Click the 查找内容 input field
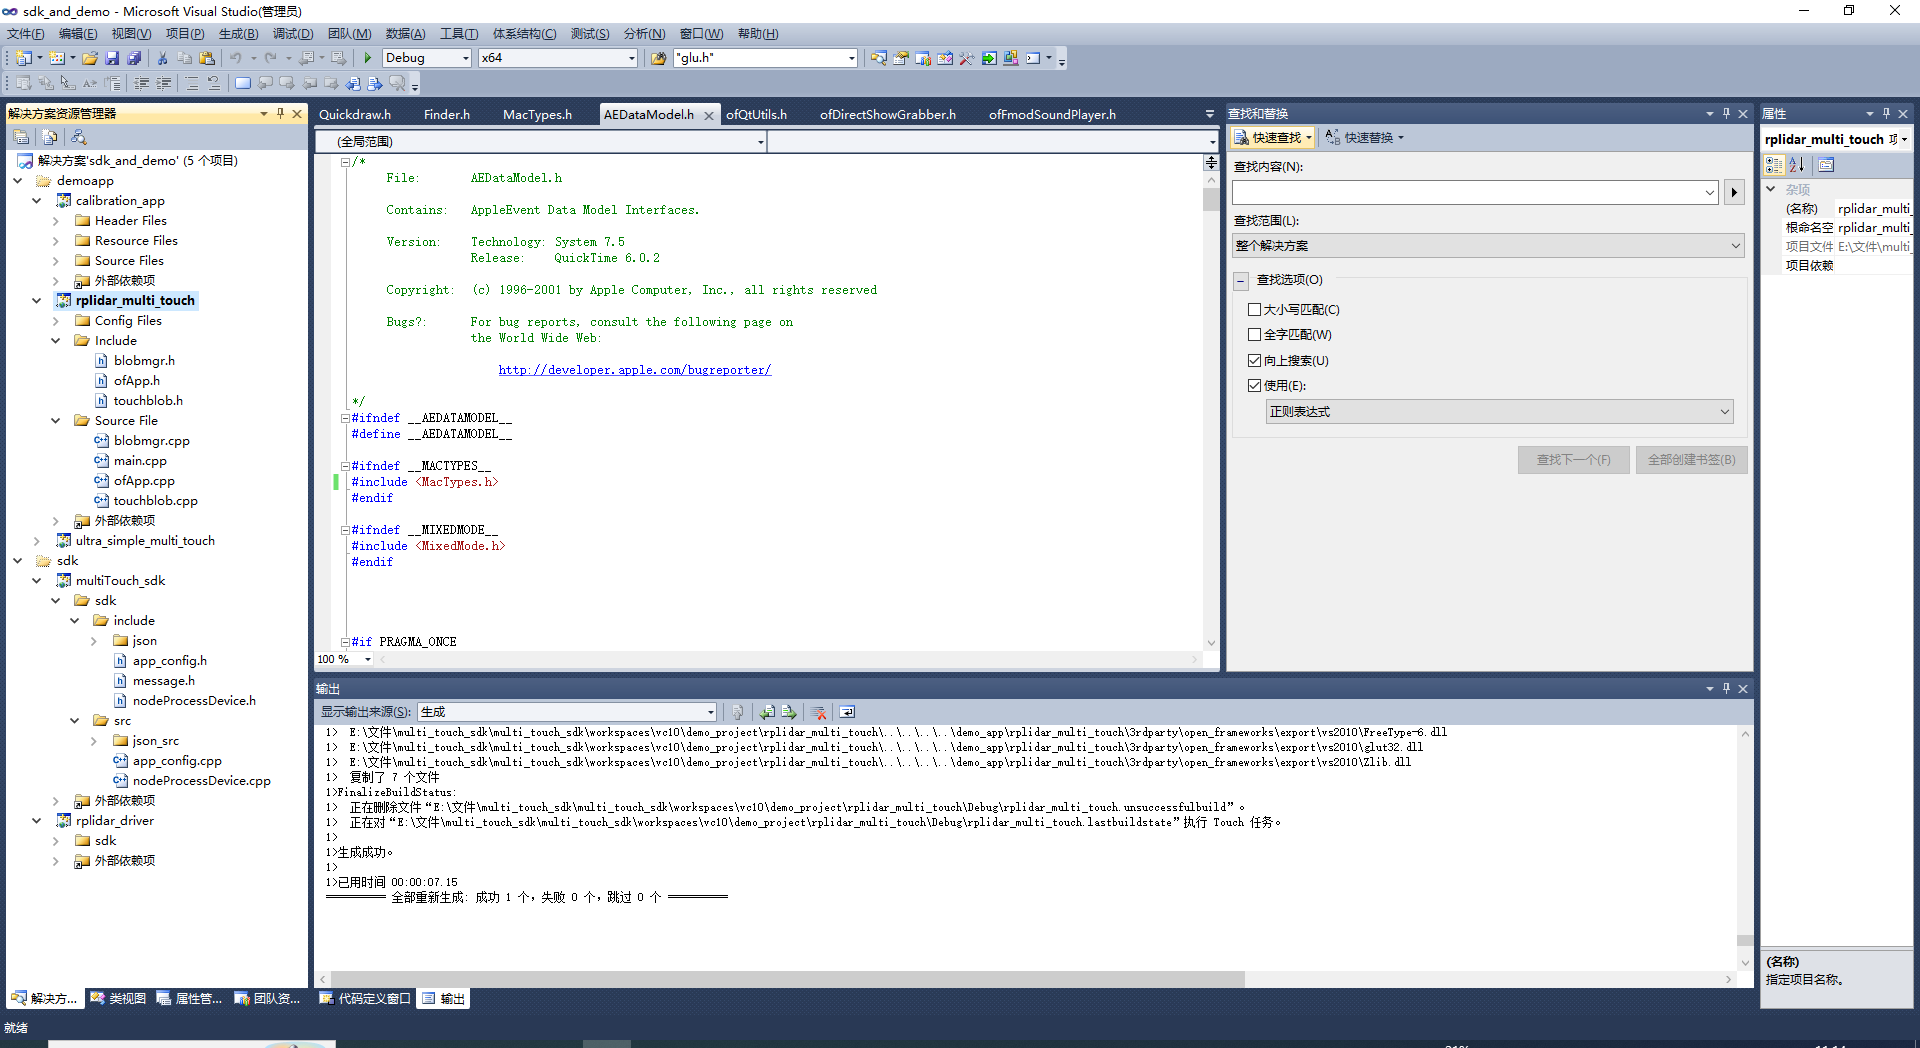The height and width of the screenshot is (1048, 1920). tap(1475, 192)
